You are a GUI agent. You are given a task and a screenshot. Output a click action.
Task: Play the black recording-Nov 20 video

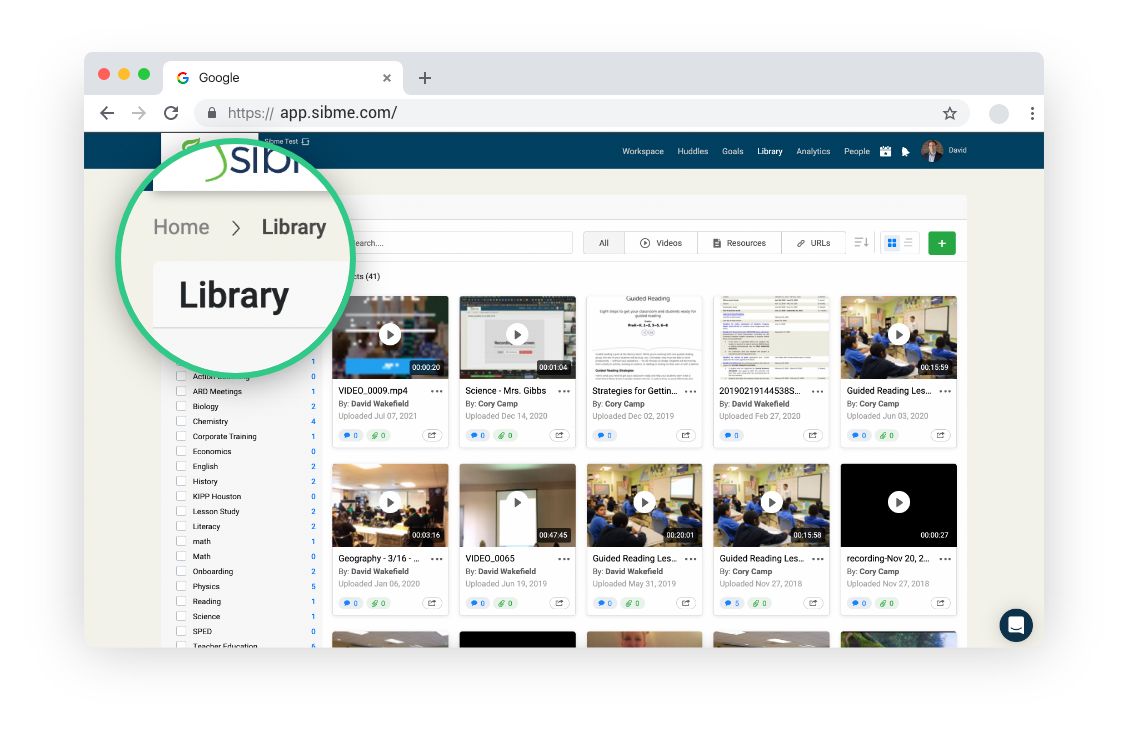[899, 502]
